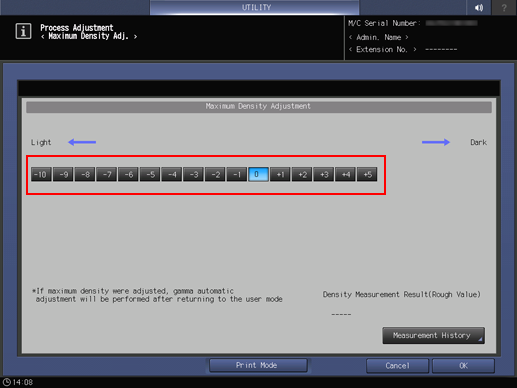
Task: Click the Admin. Name label
Action: pos(378,37)
